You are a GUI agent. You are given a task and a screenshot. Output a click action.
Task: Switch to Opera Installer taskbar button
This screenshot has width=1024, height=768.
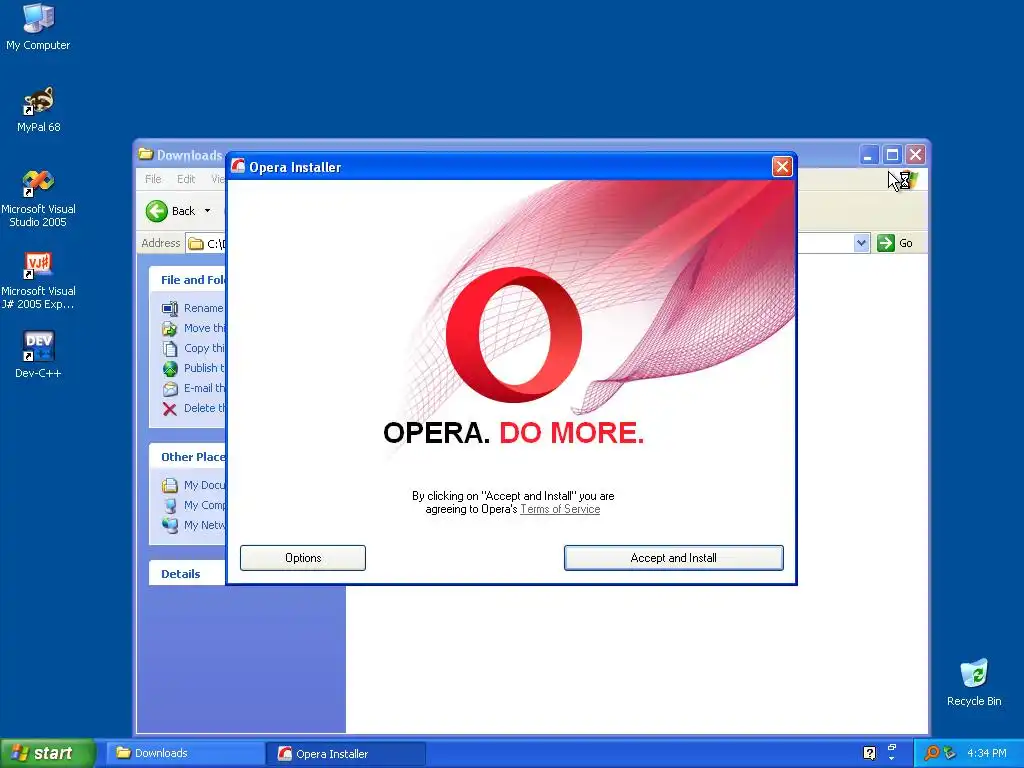point(347,753)
